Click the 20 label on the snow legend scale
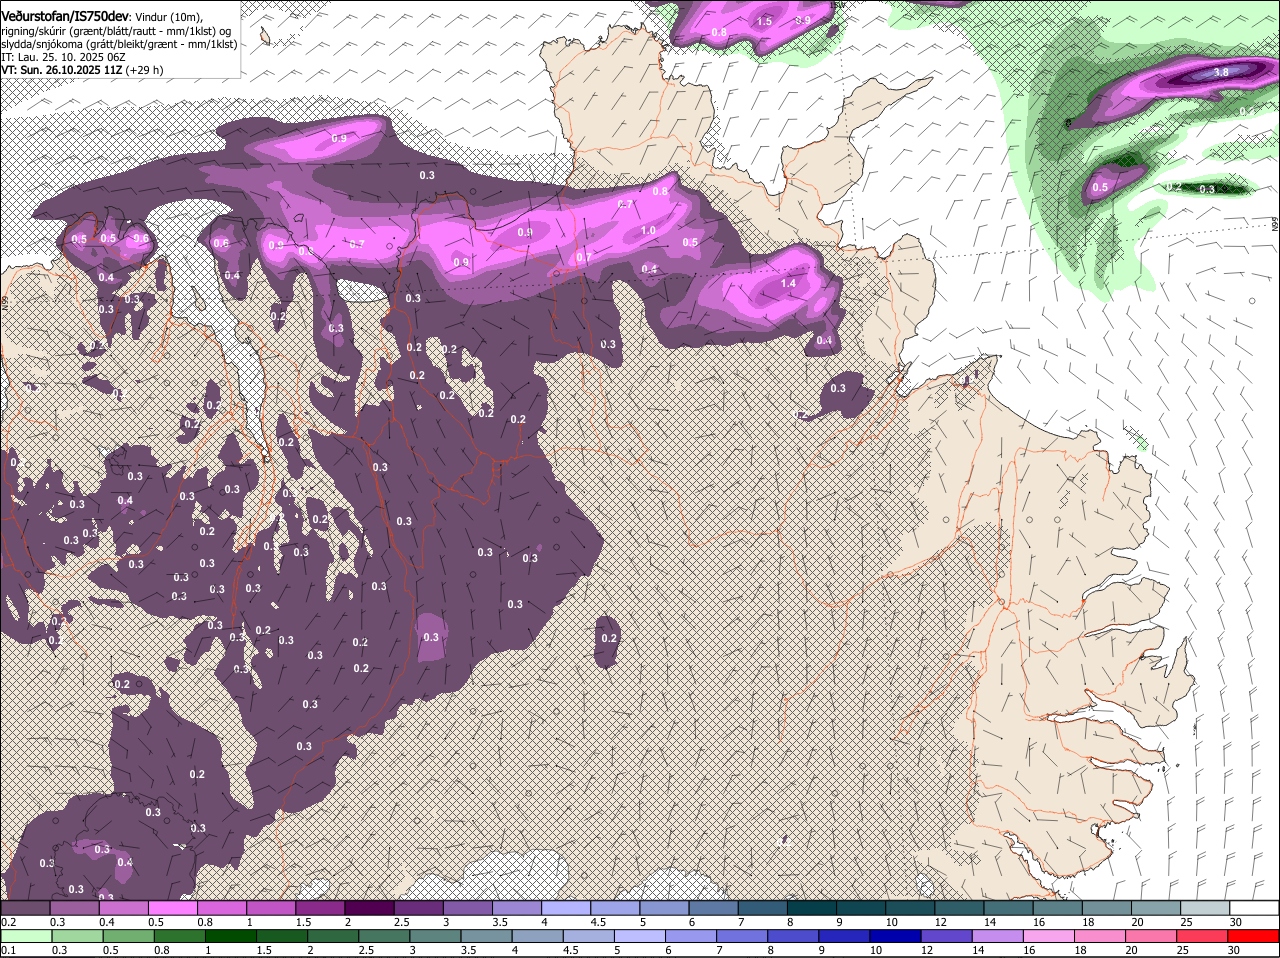The image size is (1280, 958). 1138,922
